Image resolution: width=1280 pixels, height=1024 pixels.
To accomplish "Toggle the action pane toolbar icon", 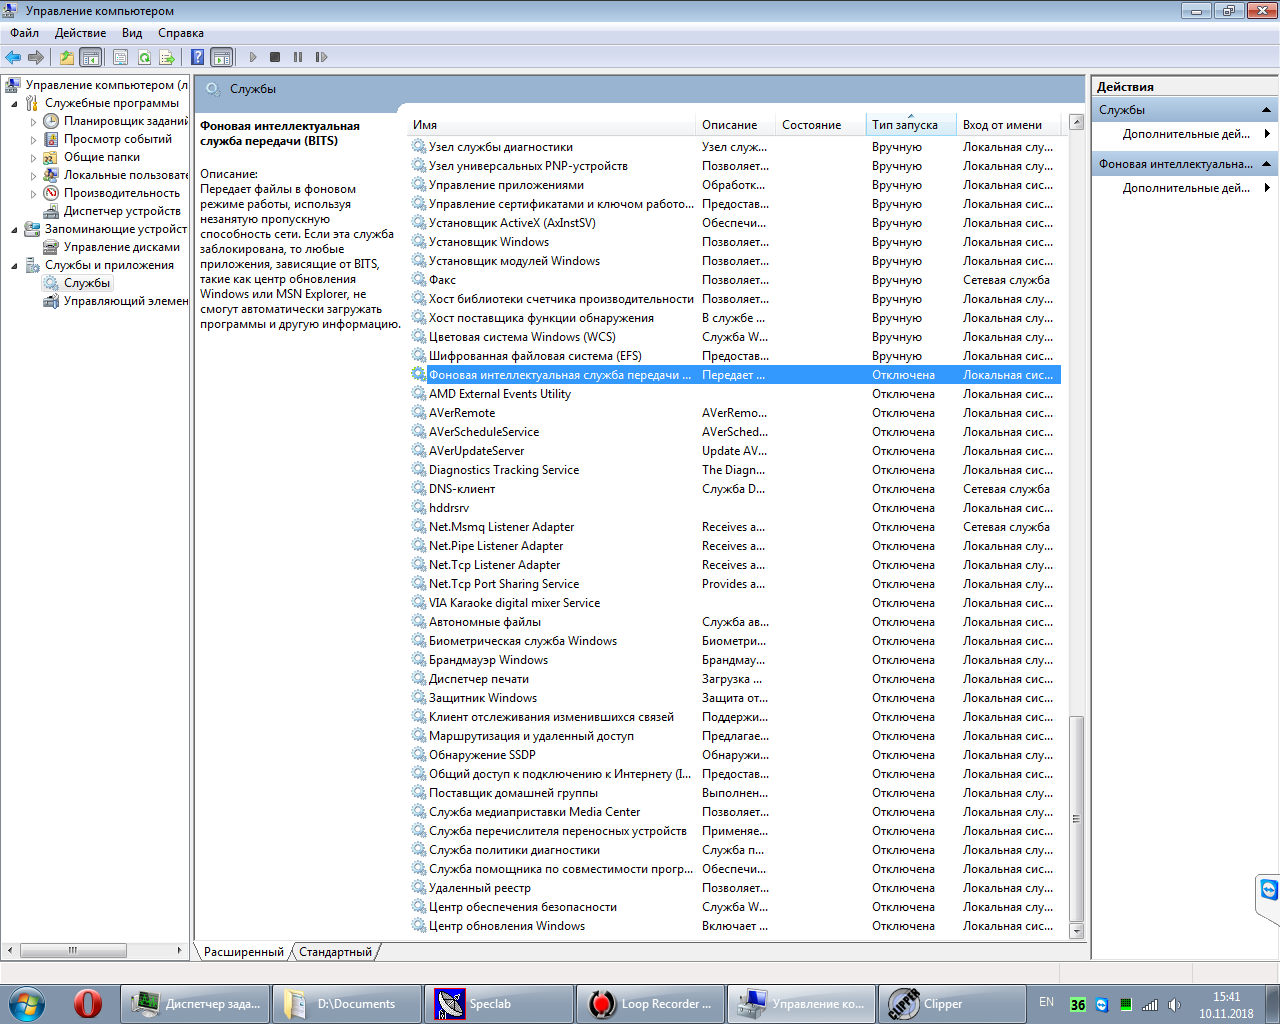I will point(221,57).
